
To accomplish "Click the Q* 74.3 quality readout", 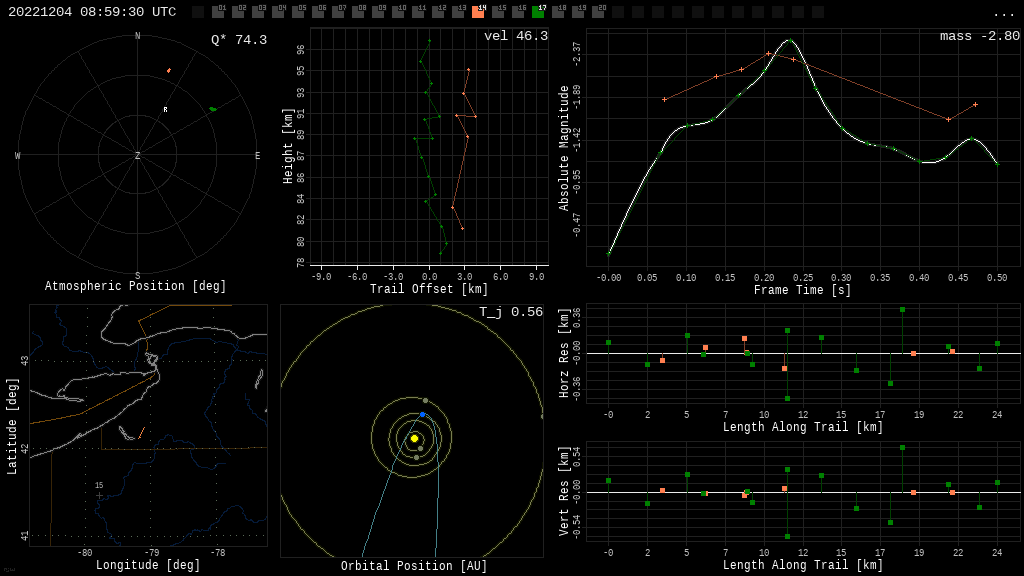I will point(238,40).
